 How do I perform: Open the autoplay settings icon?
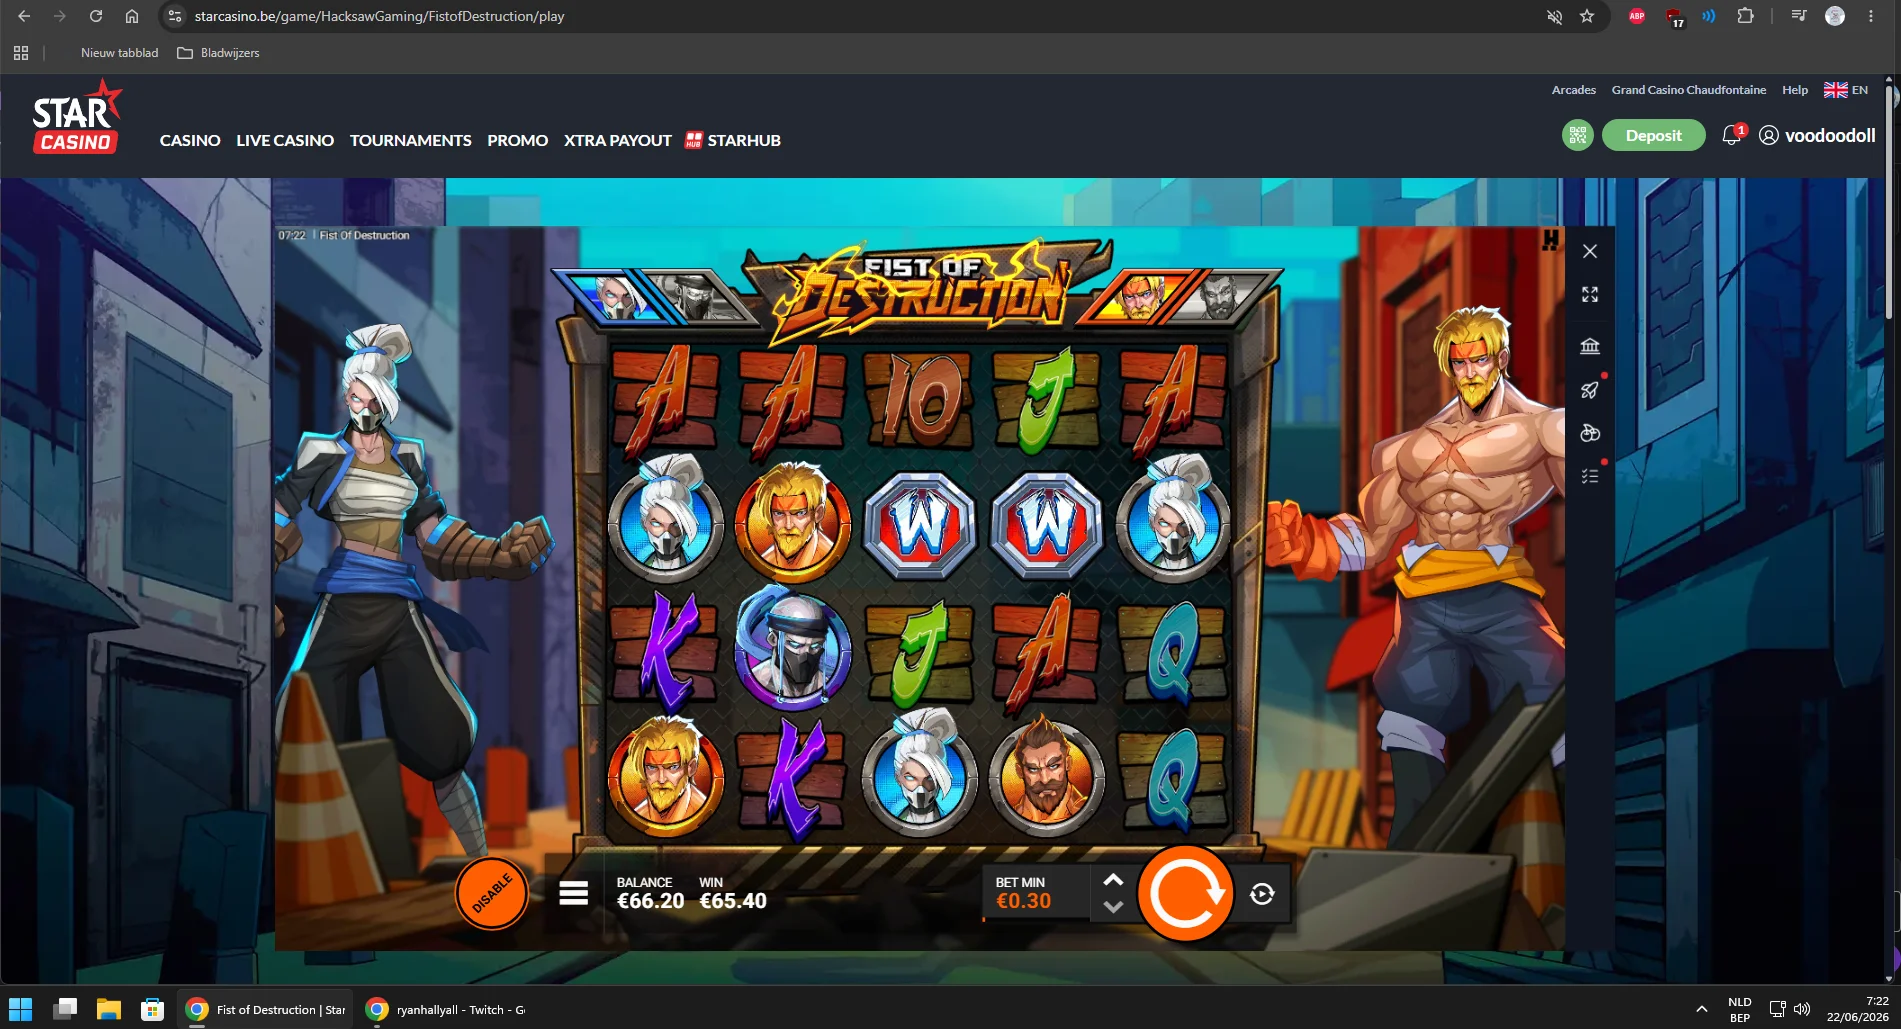coord(1262,894)
